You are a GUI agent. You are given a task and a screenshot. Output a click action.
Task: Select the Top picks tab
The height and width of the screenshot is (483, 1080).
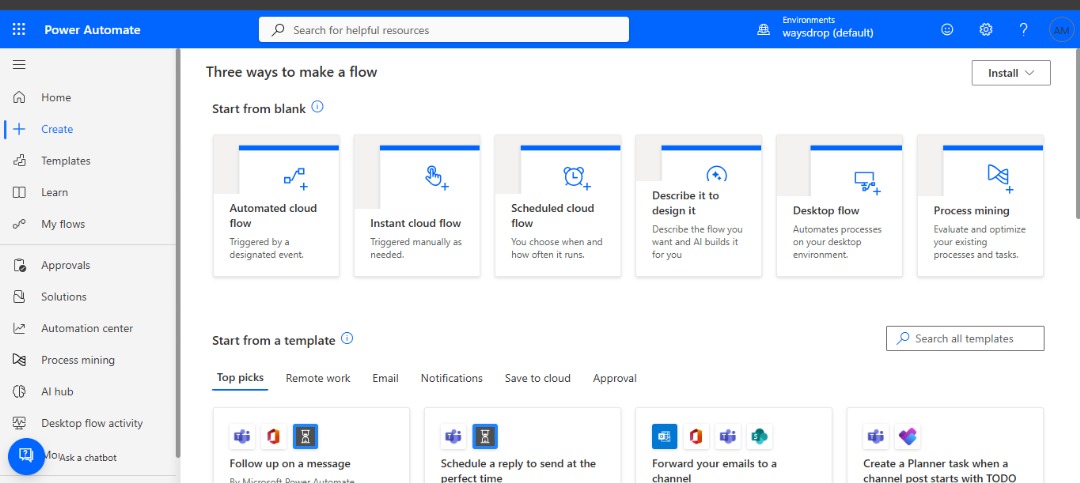point(240,378)
